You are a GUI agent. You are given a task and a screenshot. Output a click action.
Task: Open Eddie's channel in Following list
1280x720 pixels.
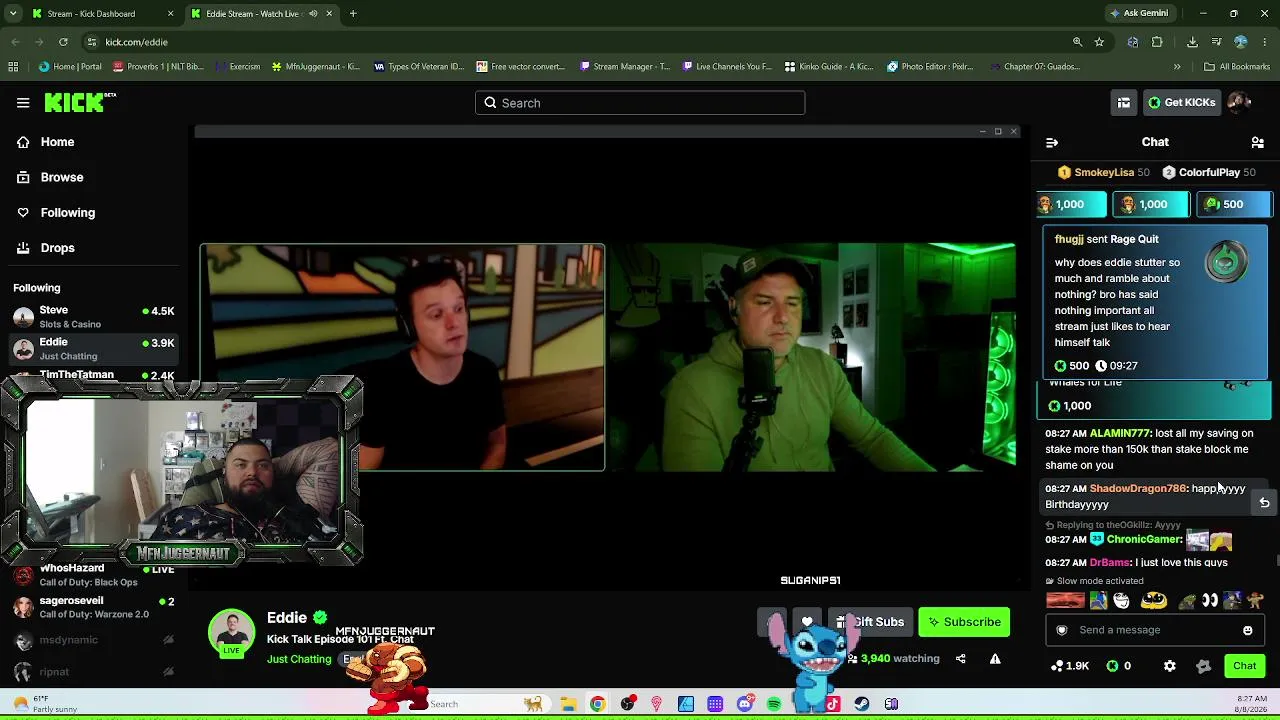pyautogui.click(x=94, y=349)
